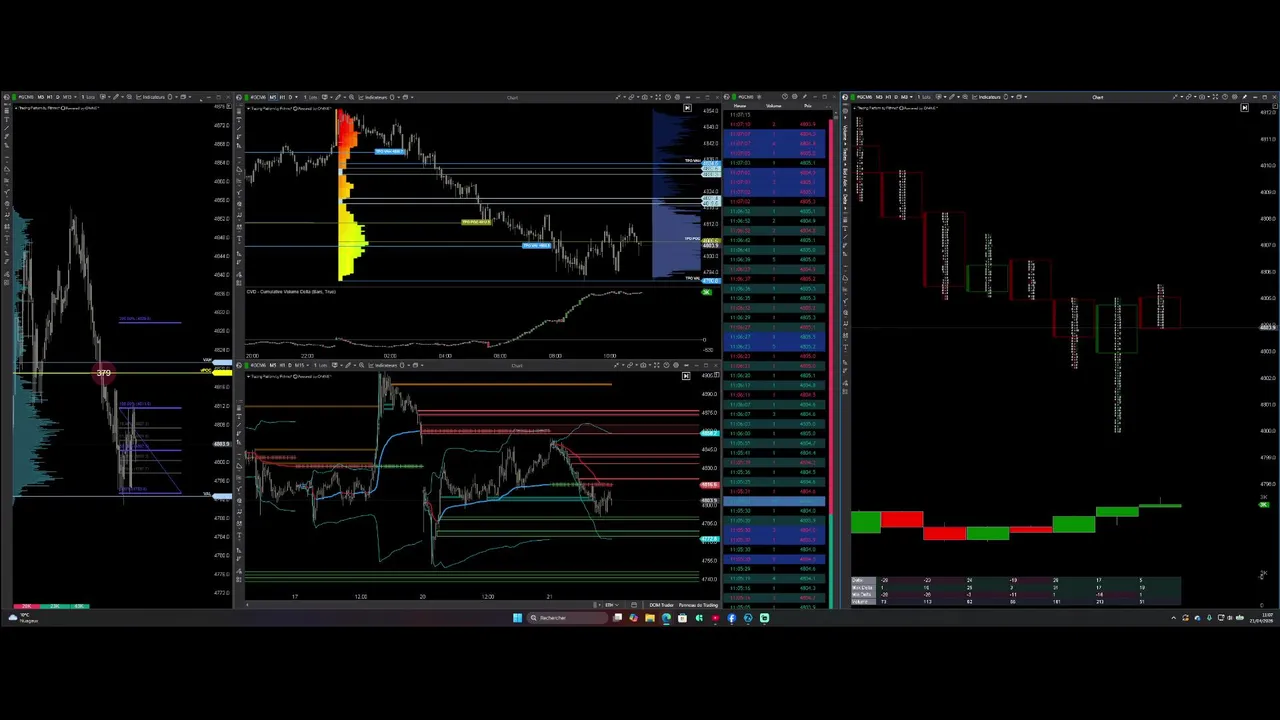This screenshot has height=720, width=1280.
Task: Click 1 Lots field in right chart
Action: coord(924,97)
